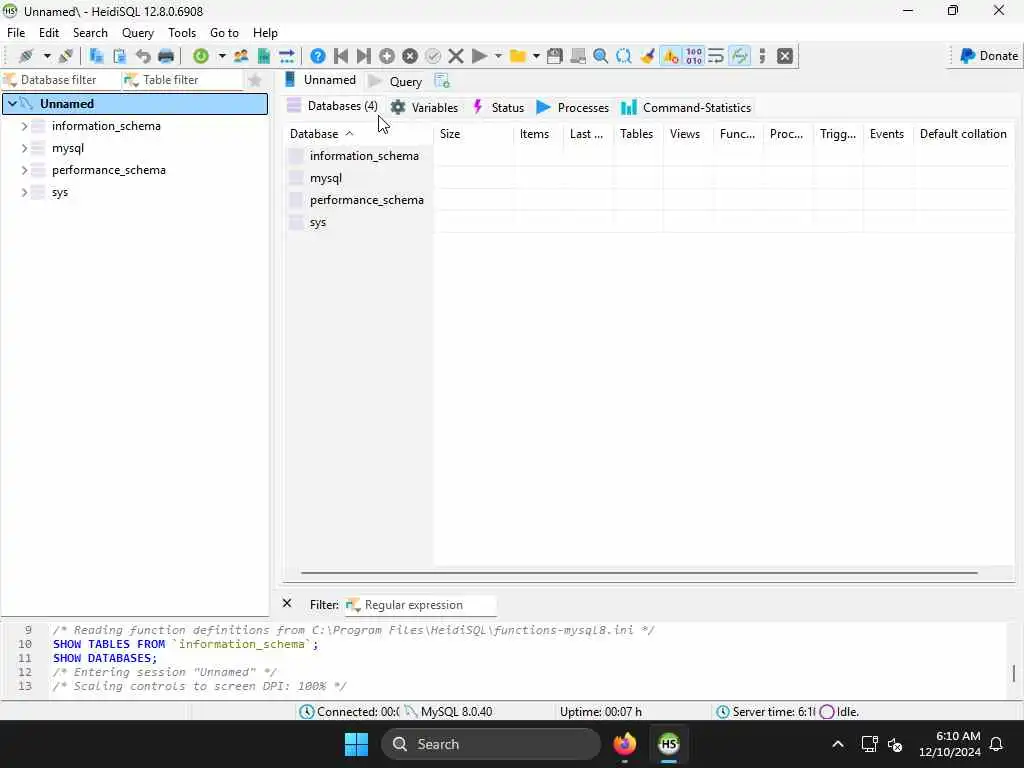The width and height of the screenshot is (1024, 768).
Task: Click the Table filter field
Action: pyautogui.click(x=183, y=80)
